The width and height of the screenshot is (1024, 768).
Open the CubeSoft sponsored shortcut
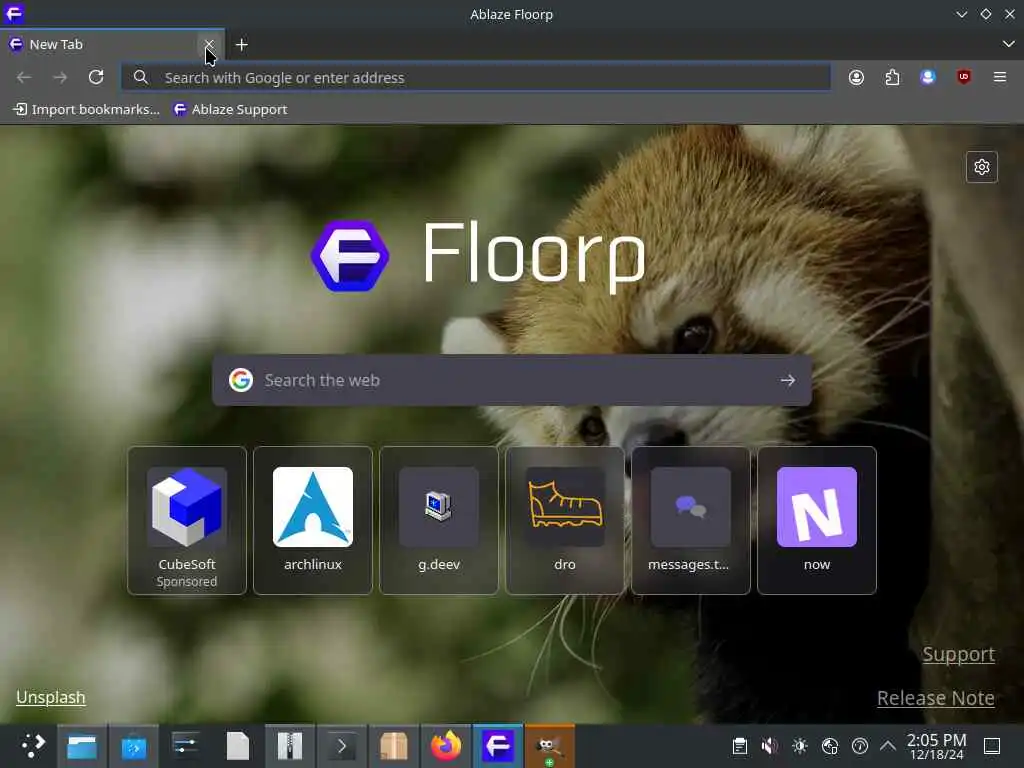(x=187, y=520)
